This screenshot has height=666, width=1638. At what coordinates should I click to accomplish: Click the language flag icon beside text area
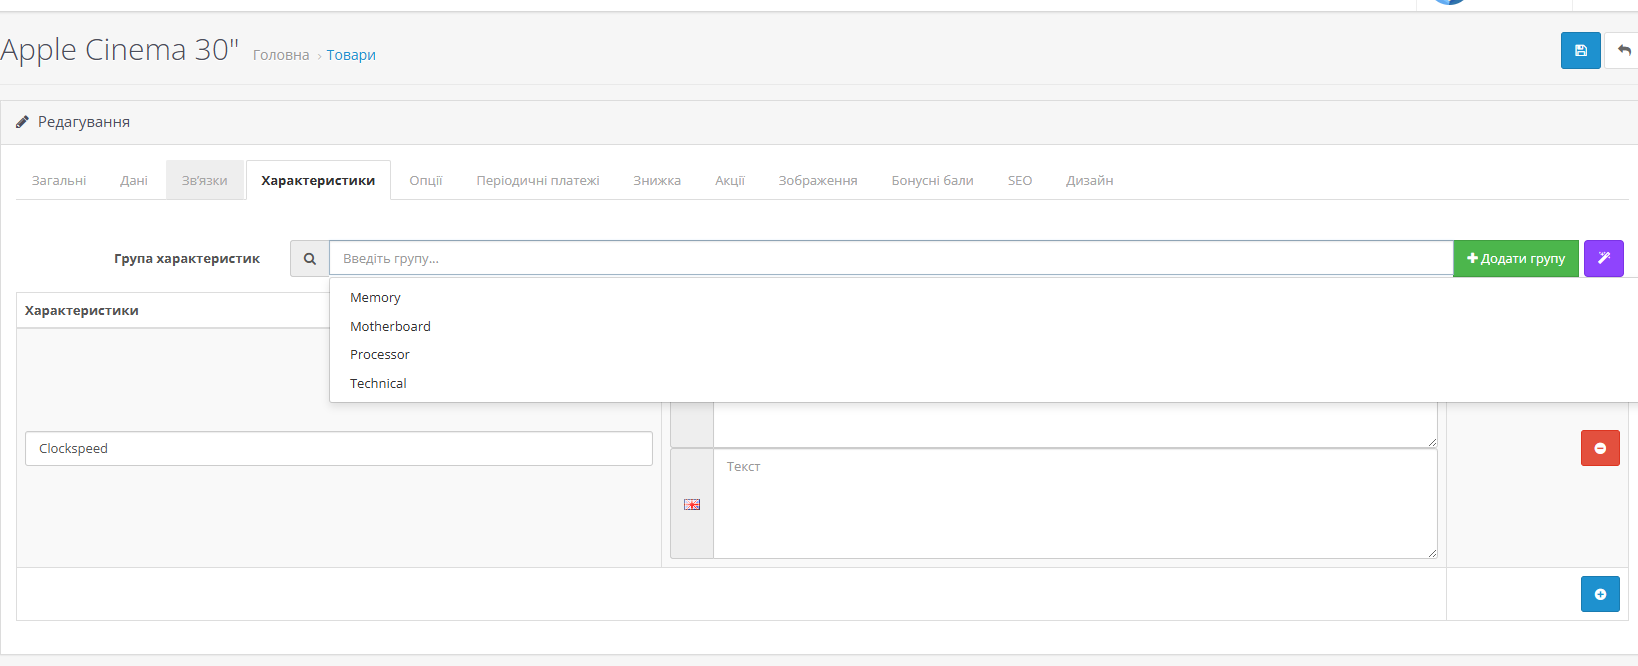692,505
